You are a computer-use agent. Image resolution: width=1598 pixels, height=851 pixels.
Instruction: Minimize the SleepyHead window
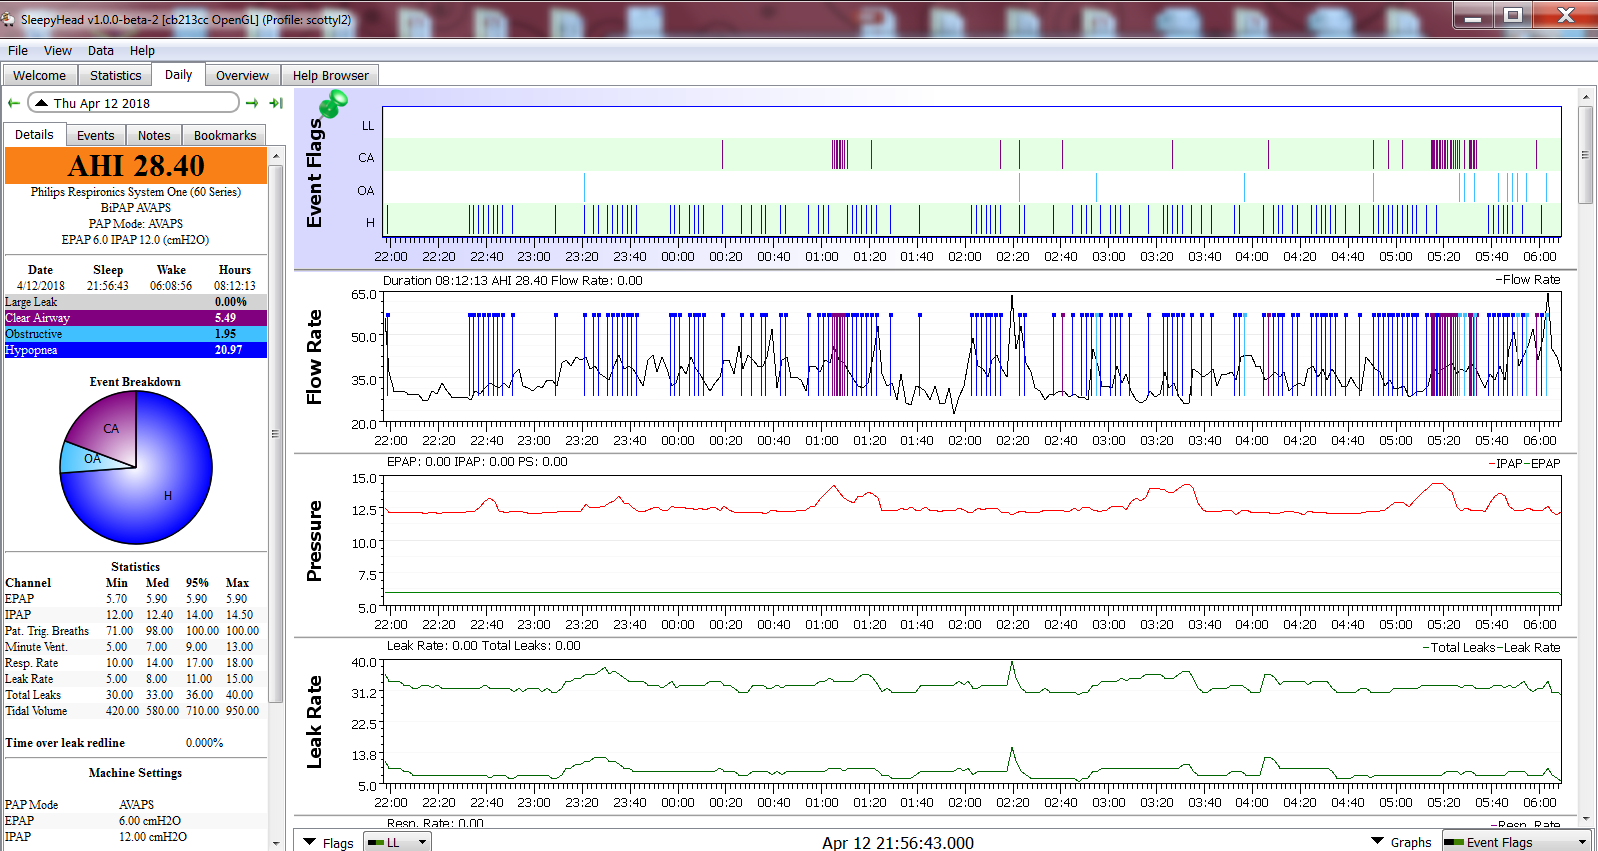coord(1473,15)
